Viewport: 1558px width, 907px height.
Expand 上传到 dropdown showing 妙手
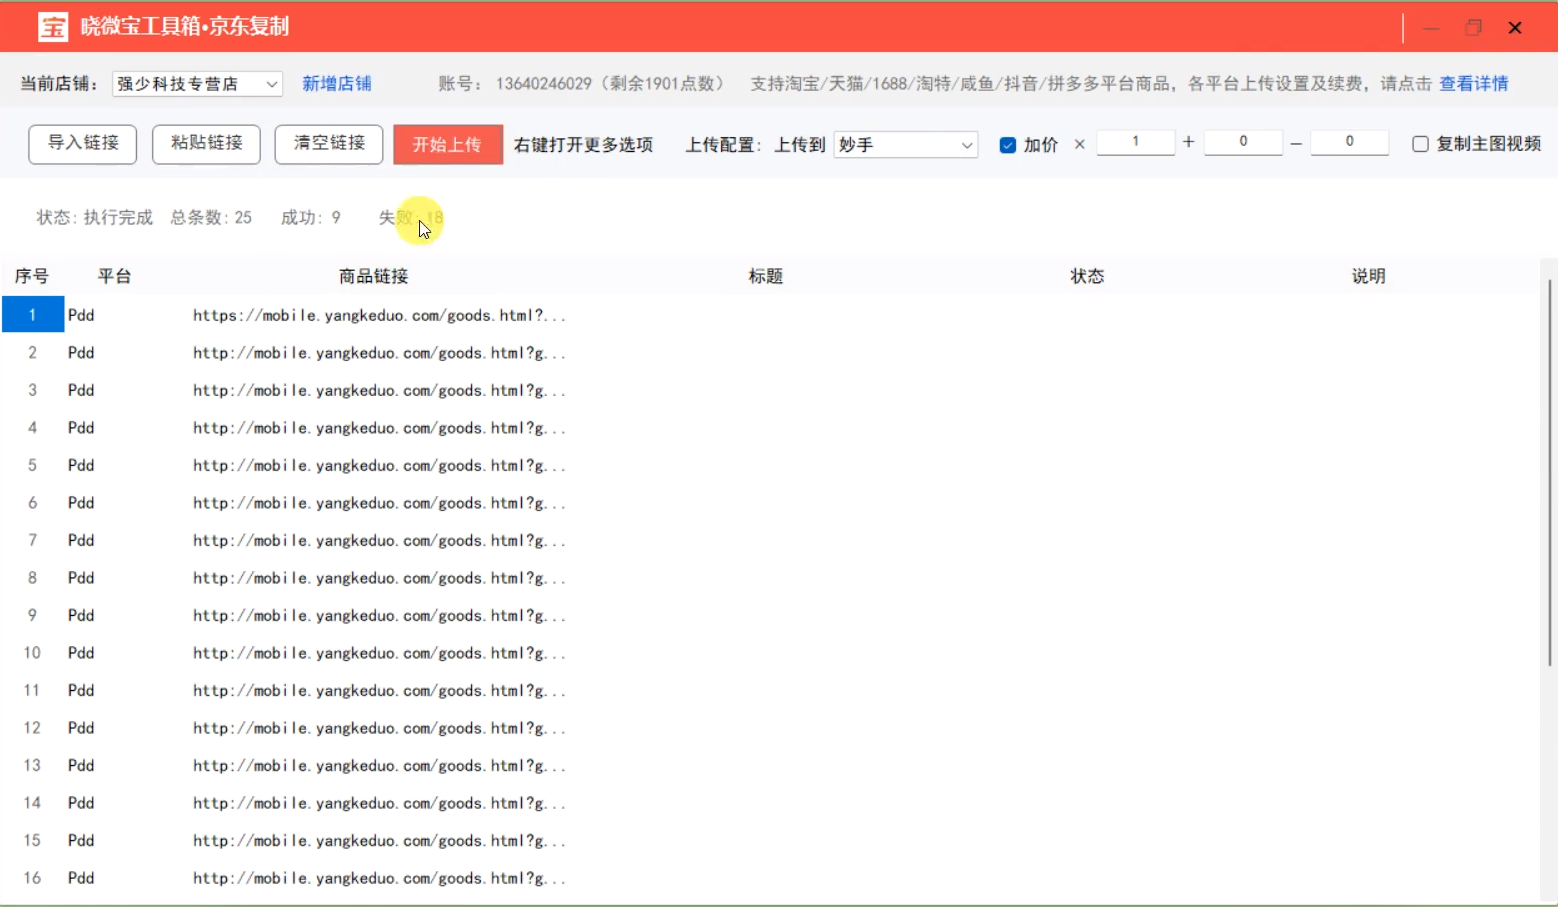point(906,145)
